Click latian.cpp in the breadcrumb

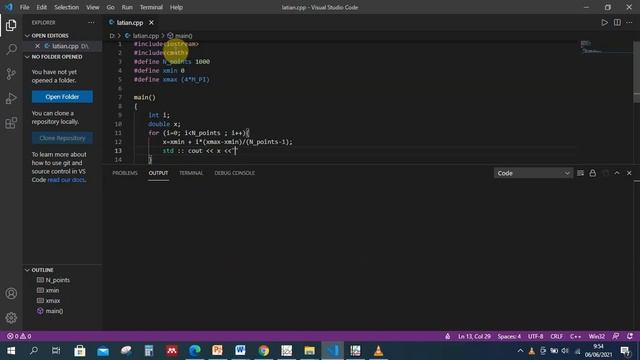(145, 36)
